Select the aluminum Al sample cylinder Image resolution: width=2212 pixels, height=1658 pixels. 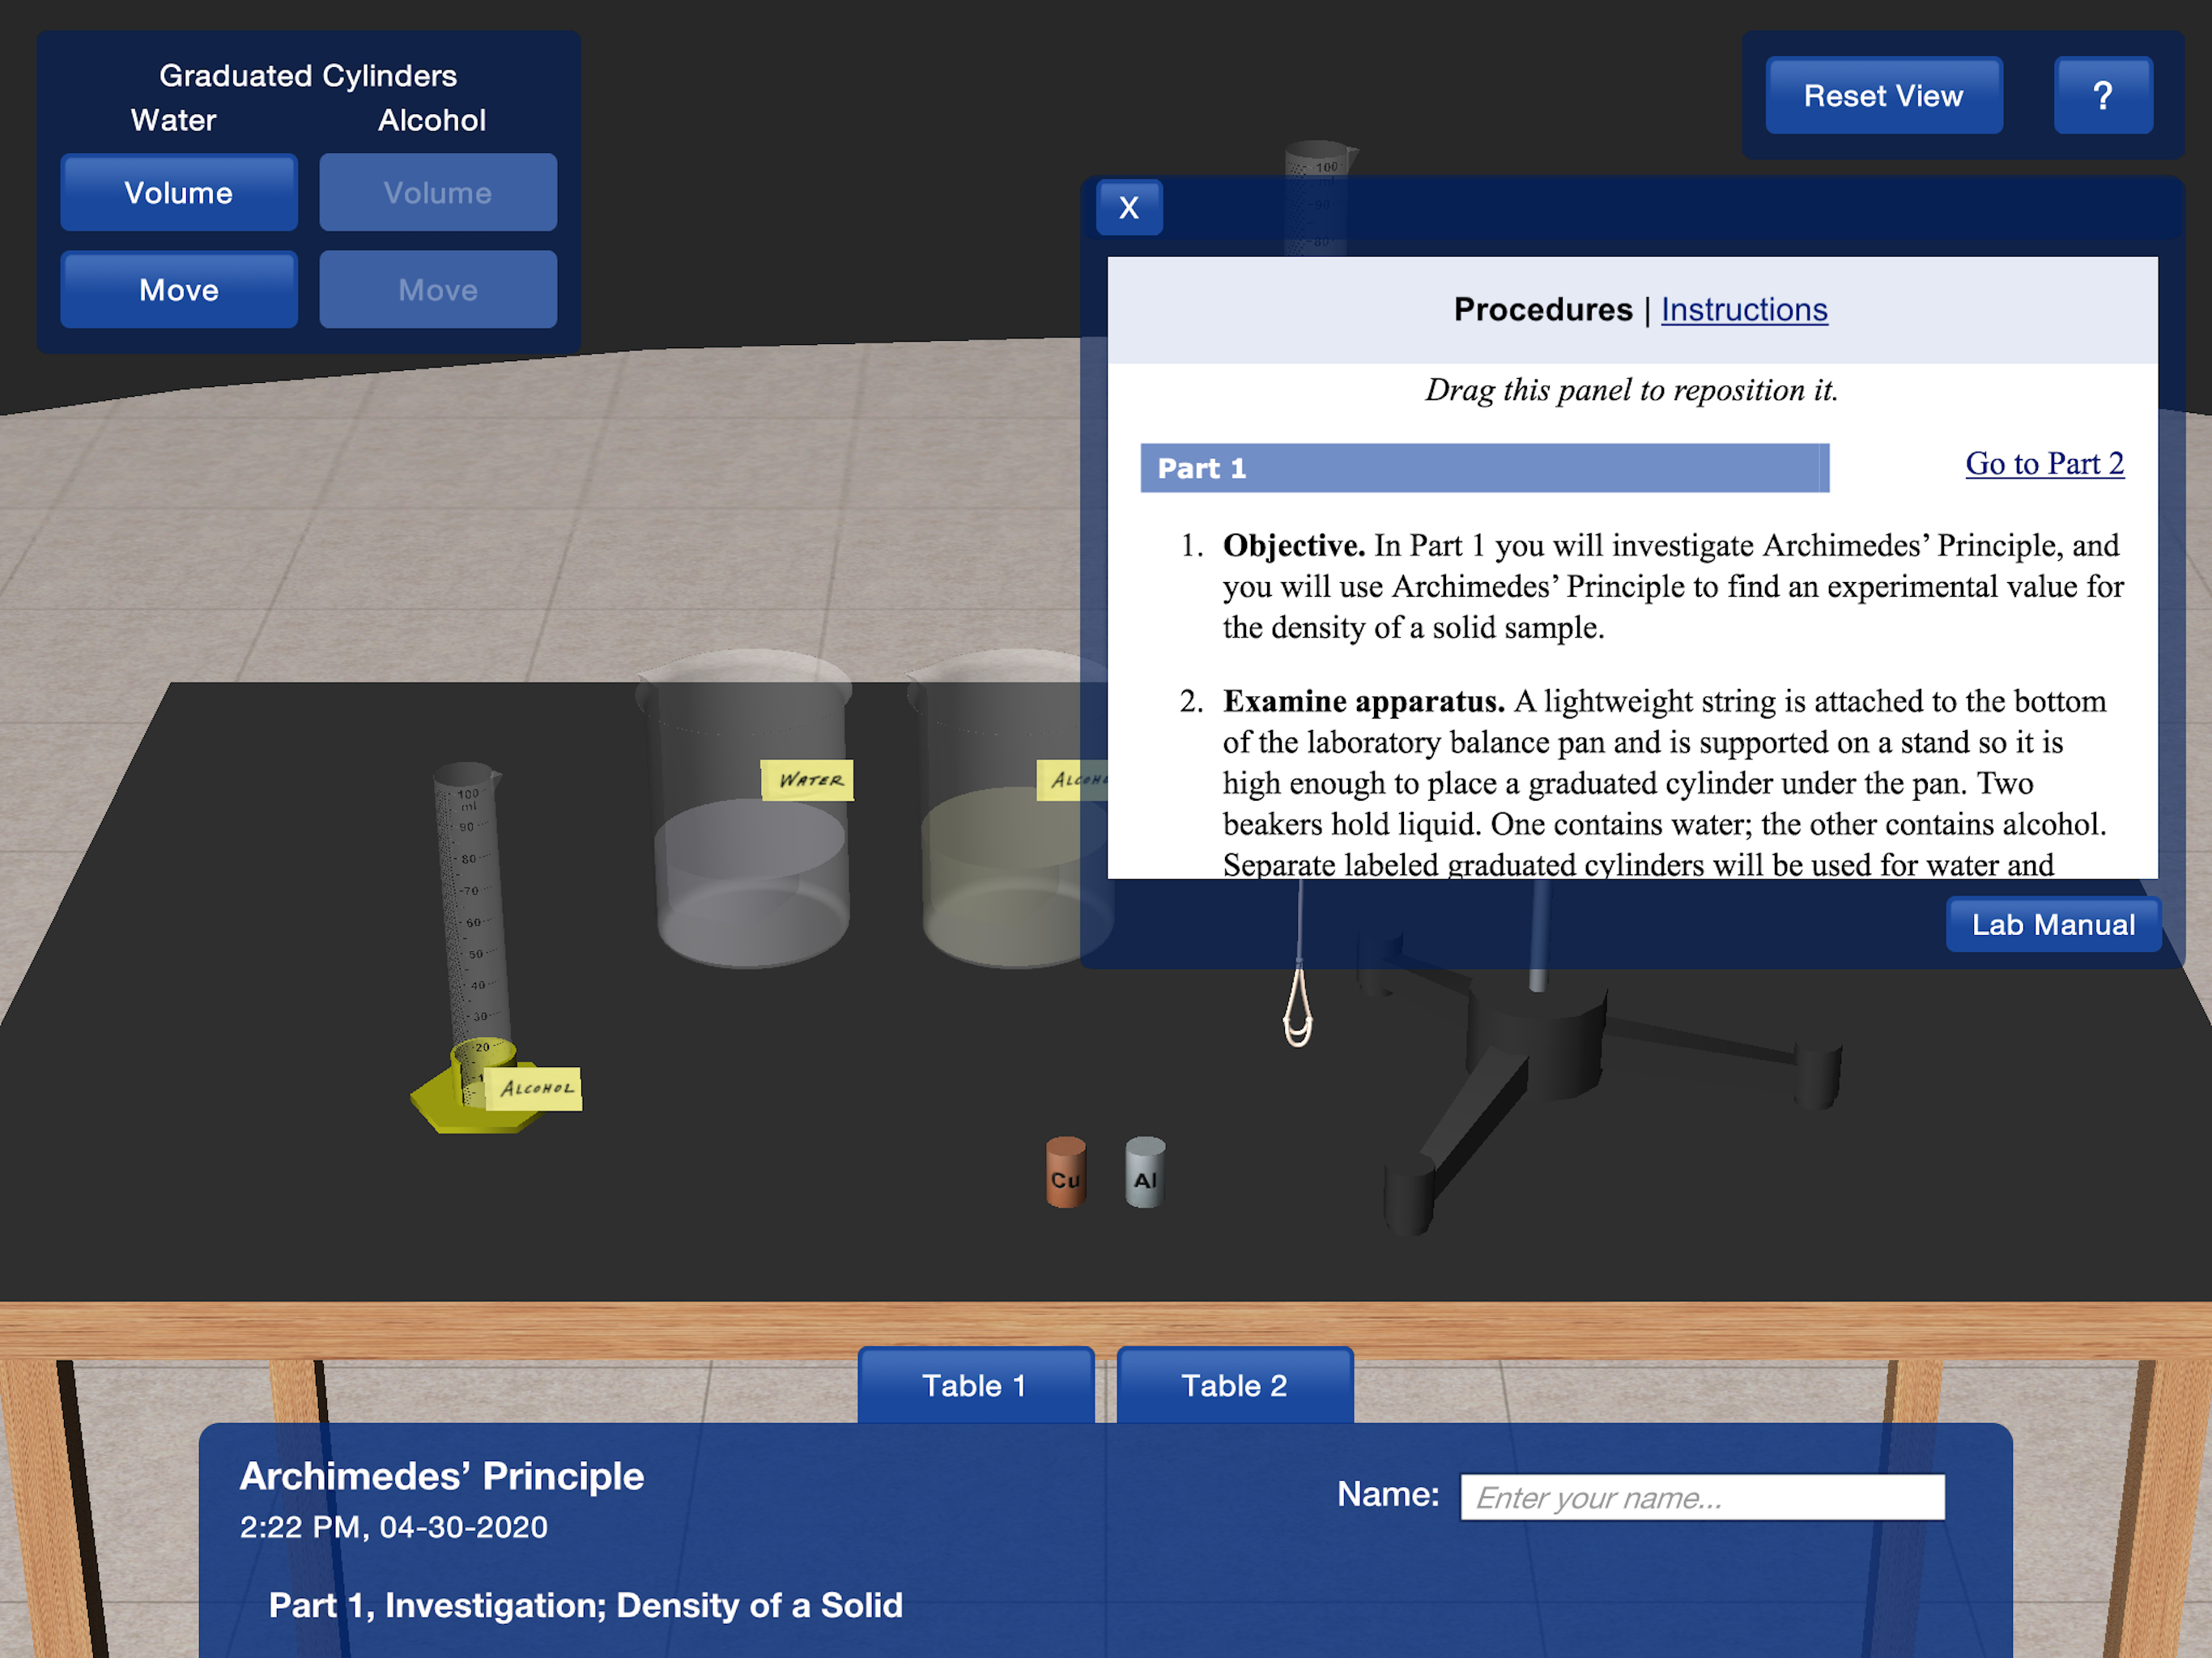[x=1145, y=1173]
